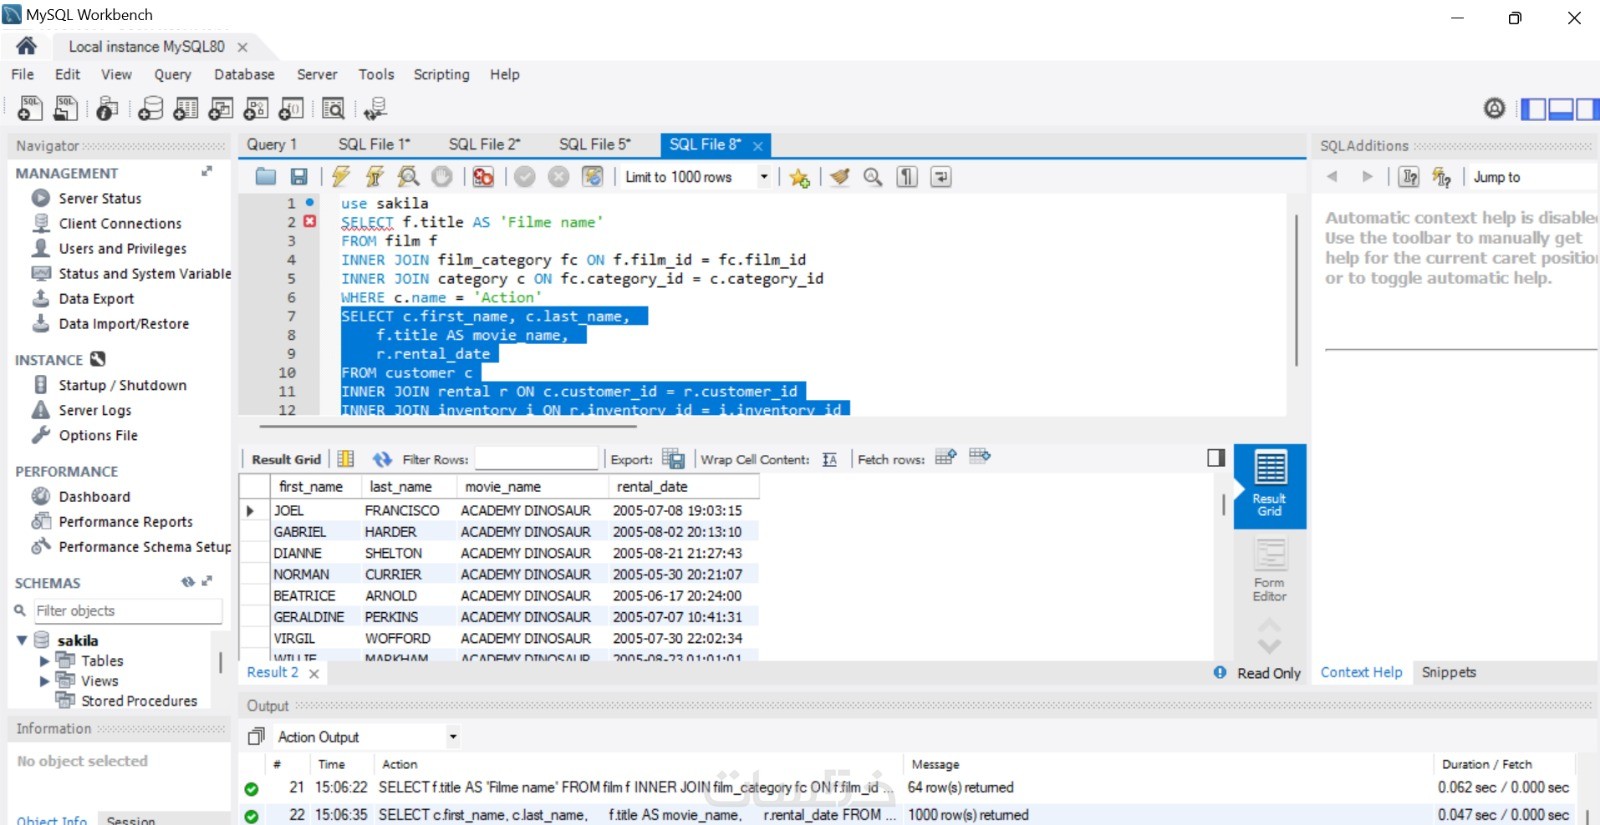Create a new function icon
This screenshot has width=1600, height=825.
pos(291,108)
